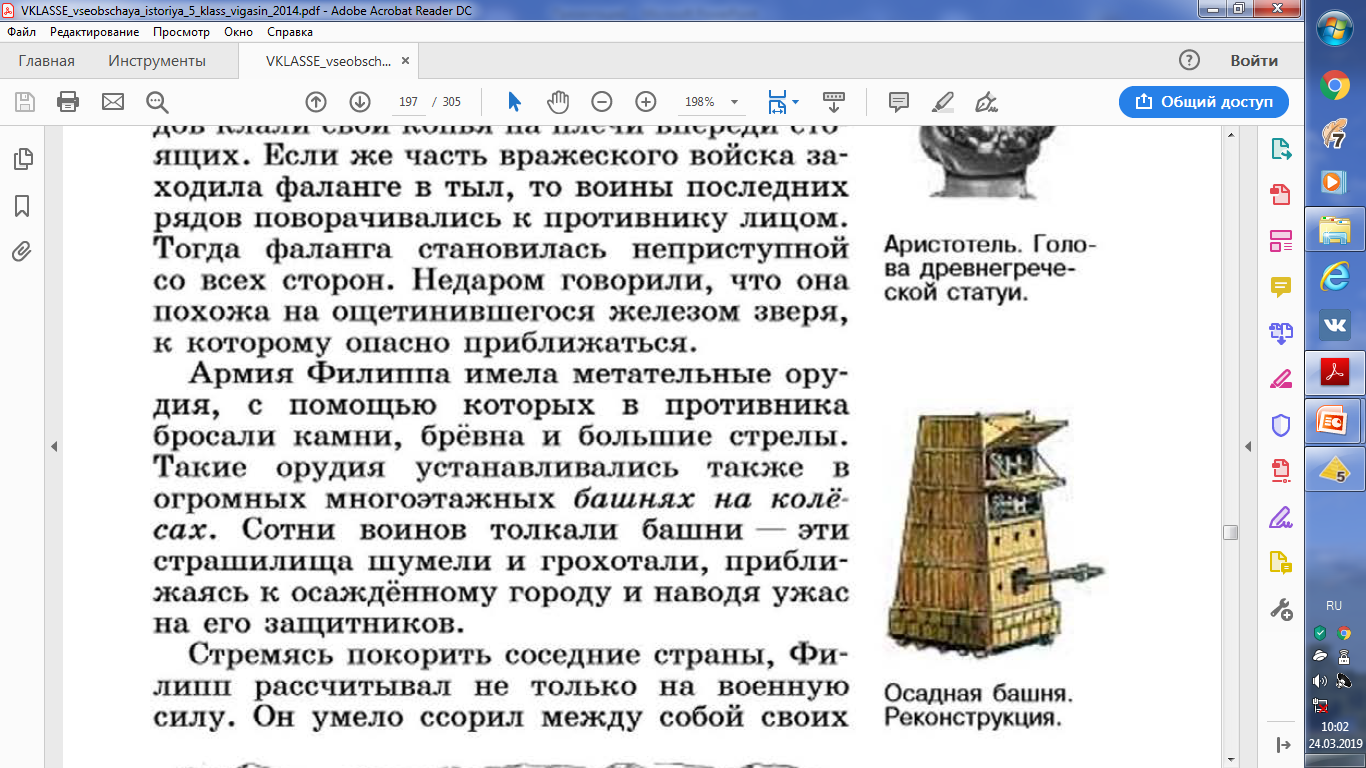This screenshot has width=1366, height=768.
Task: Open page fit options dropdown arrow
Action: [x=796, y=102]
